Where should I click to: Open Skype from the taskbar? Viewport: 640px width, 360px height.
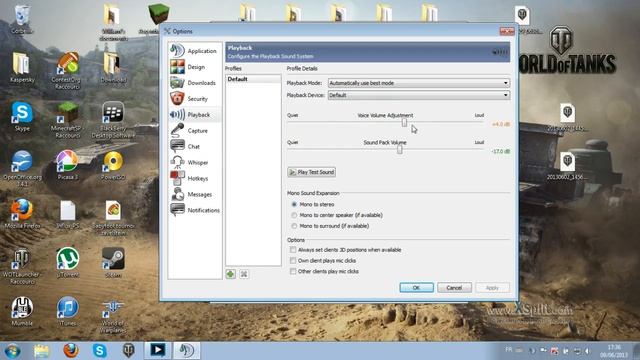pos(100,351)
